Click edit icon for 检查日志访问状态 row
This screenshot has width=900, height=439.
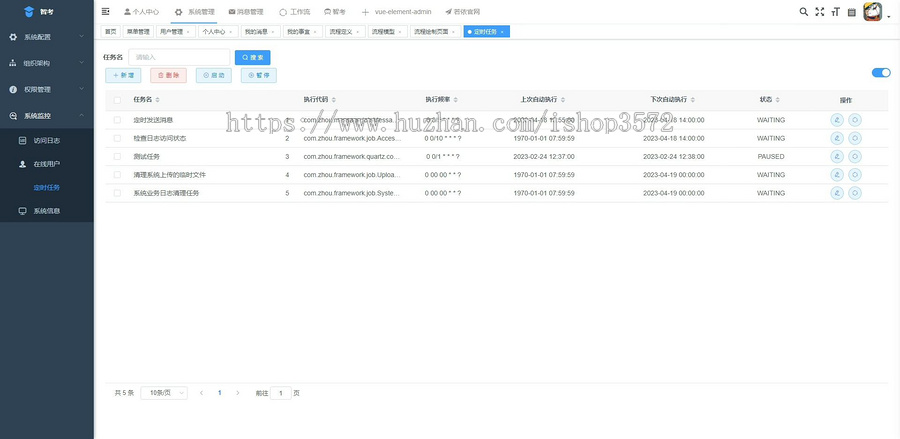(x=837, y=138)
